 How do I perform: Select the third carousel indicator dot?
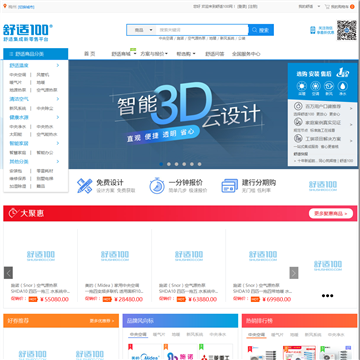[x=176, y=164]
